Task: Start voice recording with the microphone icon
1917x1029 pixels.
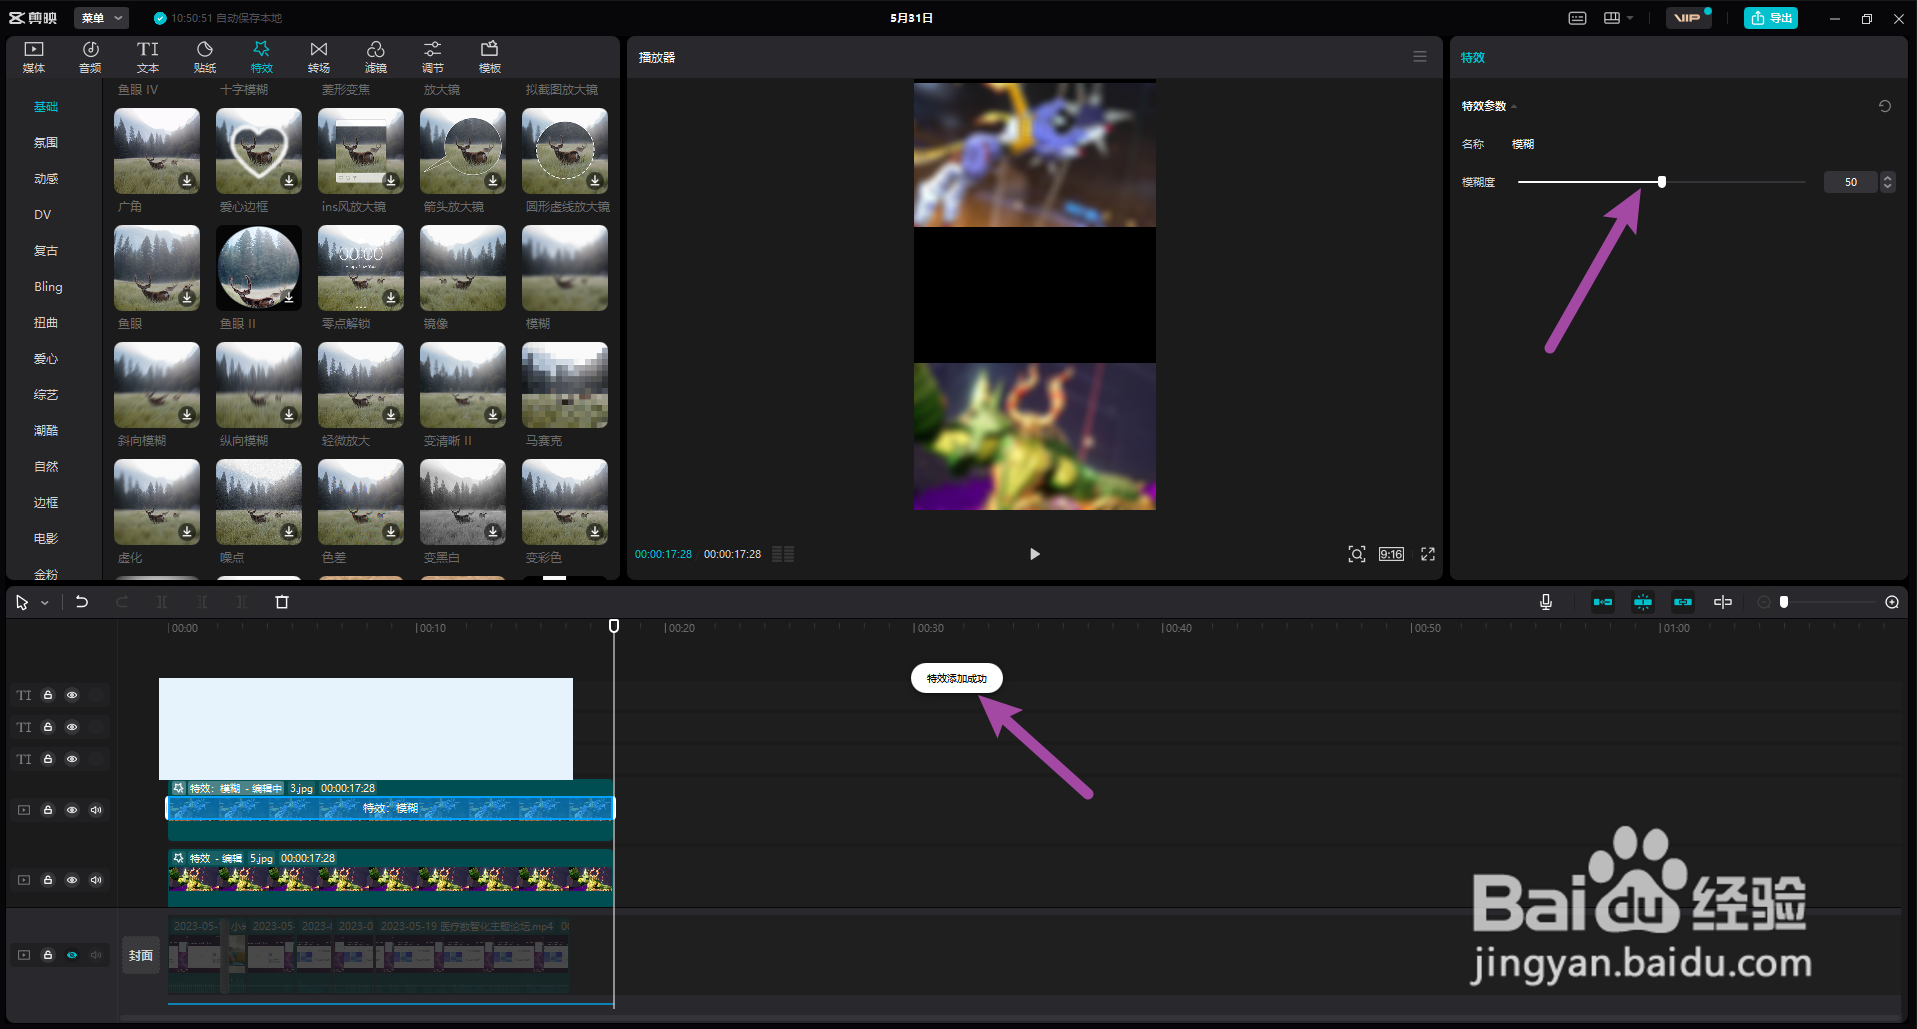Action: tap(1546, 602)
